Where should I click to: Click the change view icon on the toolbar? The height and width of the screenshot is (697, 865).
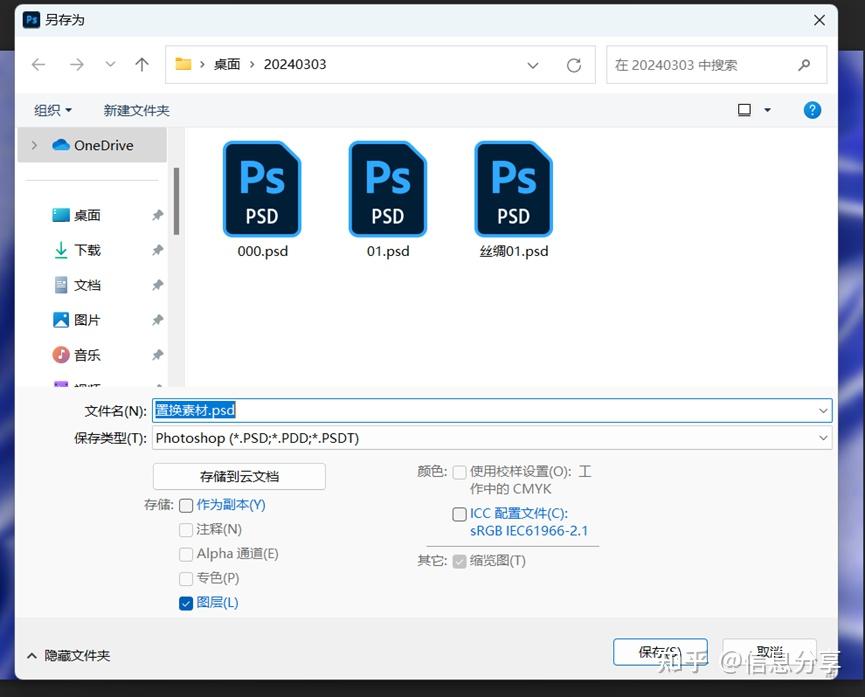coord(745,110)
